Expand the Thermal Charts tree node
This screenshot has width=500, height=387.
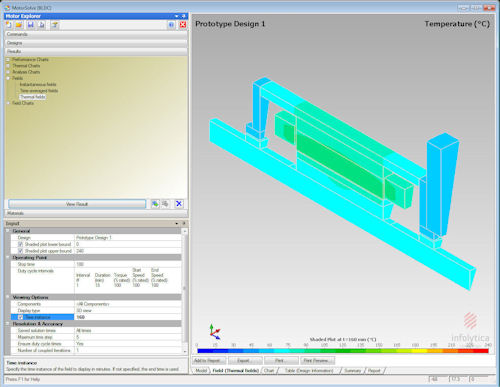coord(8,66)
